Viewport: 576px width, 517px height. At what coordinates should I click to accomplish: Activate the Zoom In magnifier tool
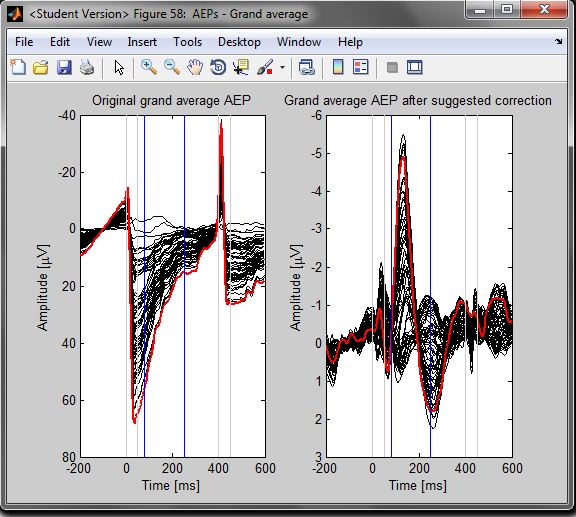coord(149,68)
